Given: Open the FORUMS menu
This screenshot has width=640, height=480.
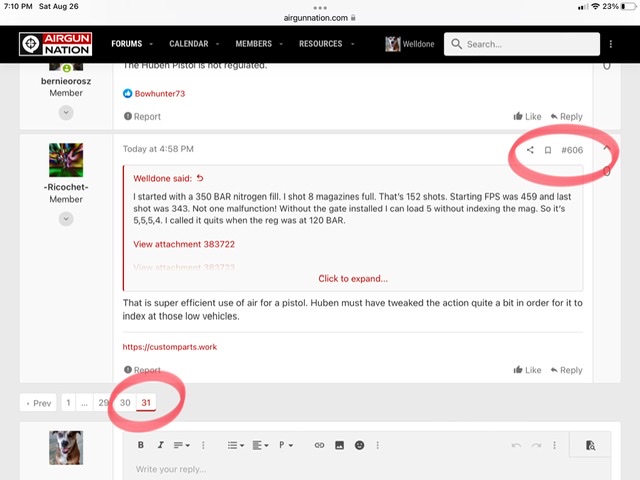Looking at the screenshot, I should pos(127,44).
